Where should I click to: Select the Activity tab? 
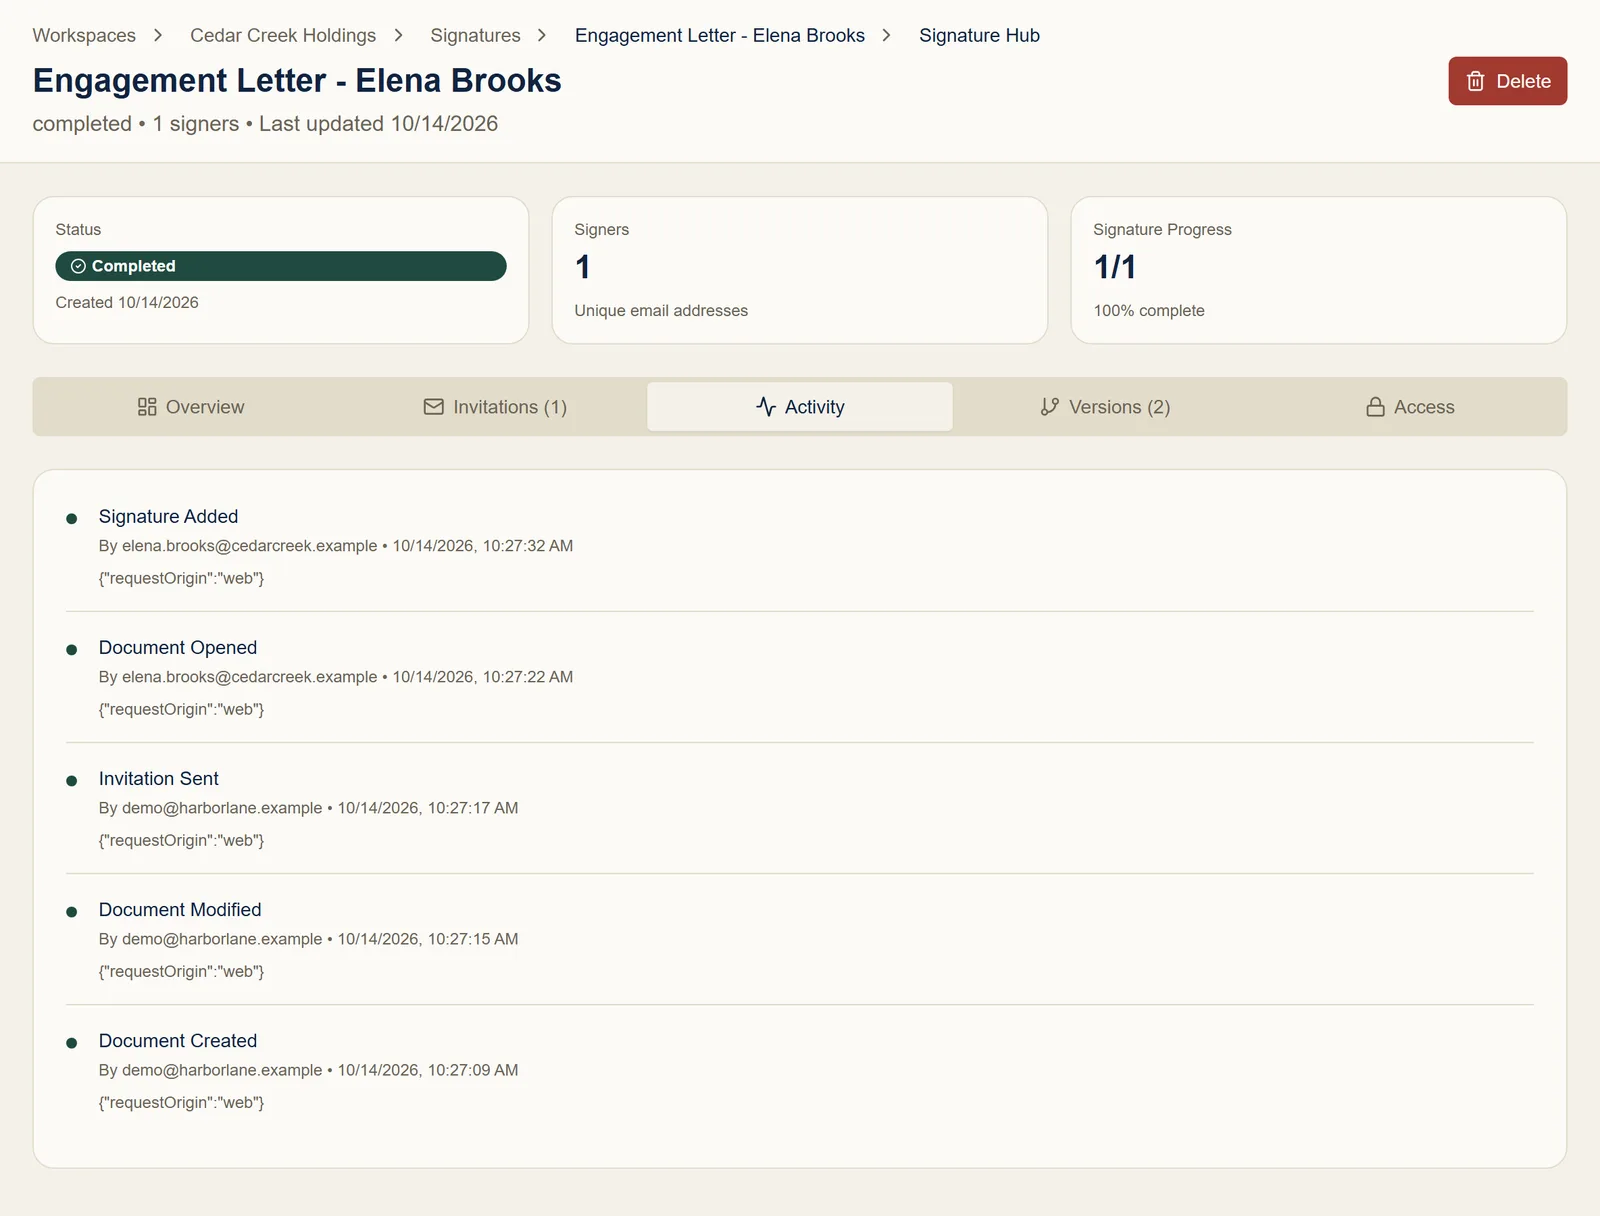point(800,407)
